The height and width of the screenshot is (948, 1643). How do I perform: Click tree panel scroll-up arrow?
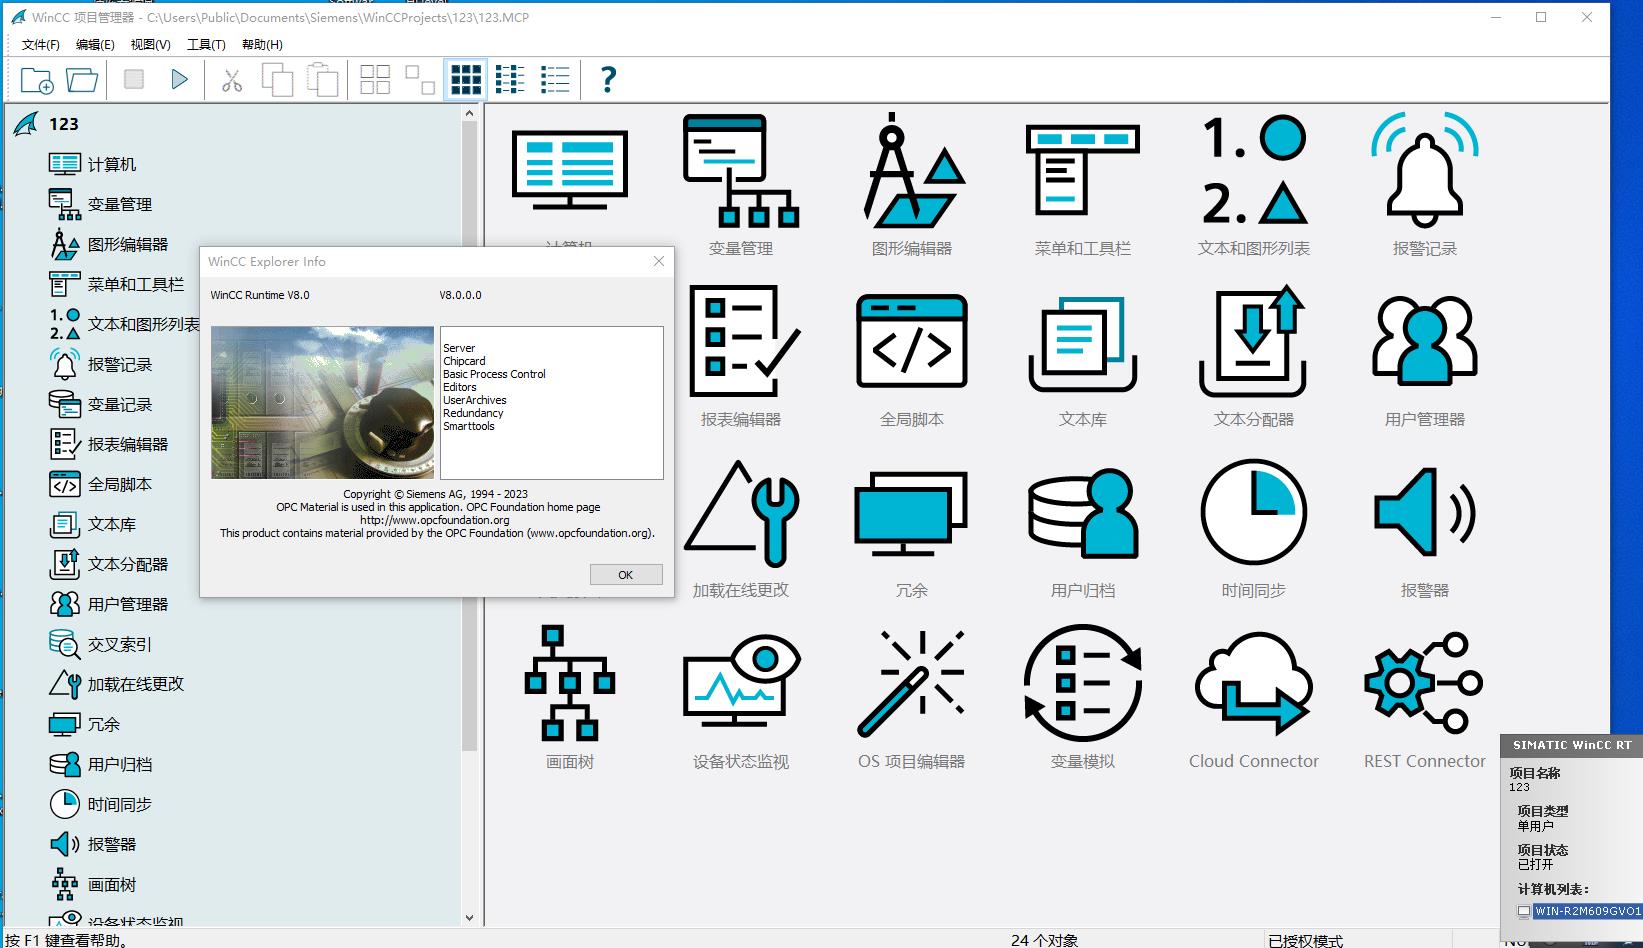click(469, 113)
